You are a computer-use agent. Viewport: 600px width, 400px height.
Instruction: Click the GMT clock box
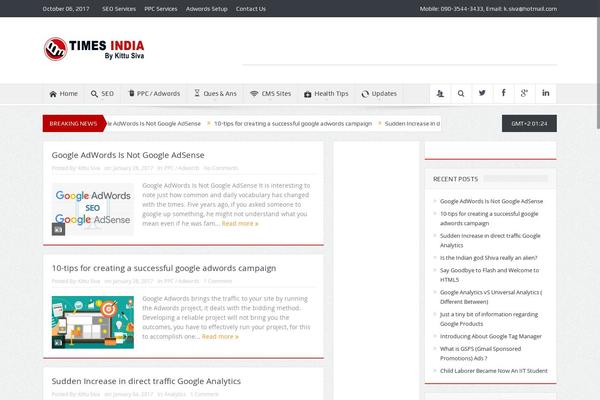click(x=529, y=124)
